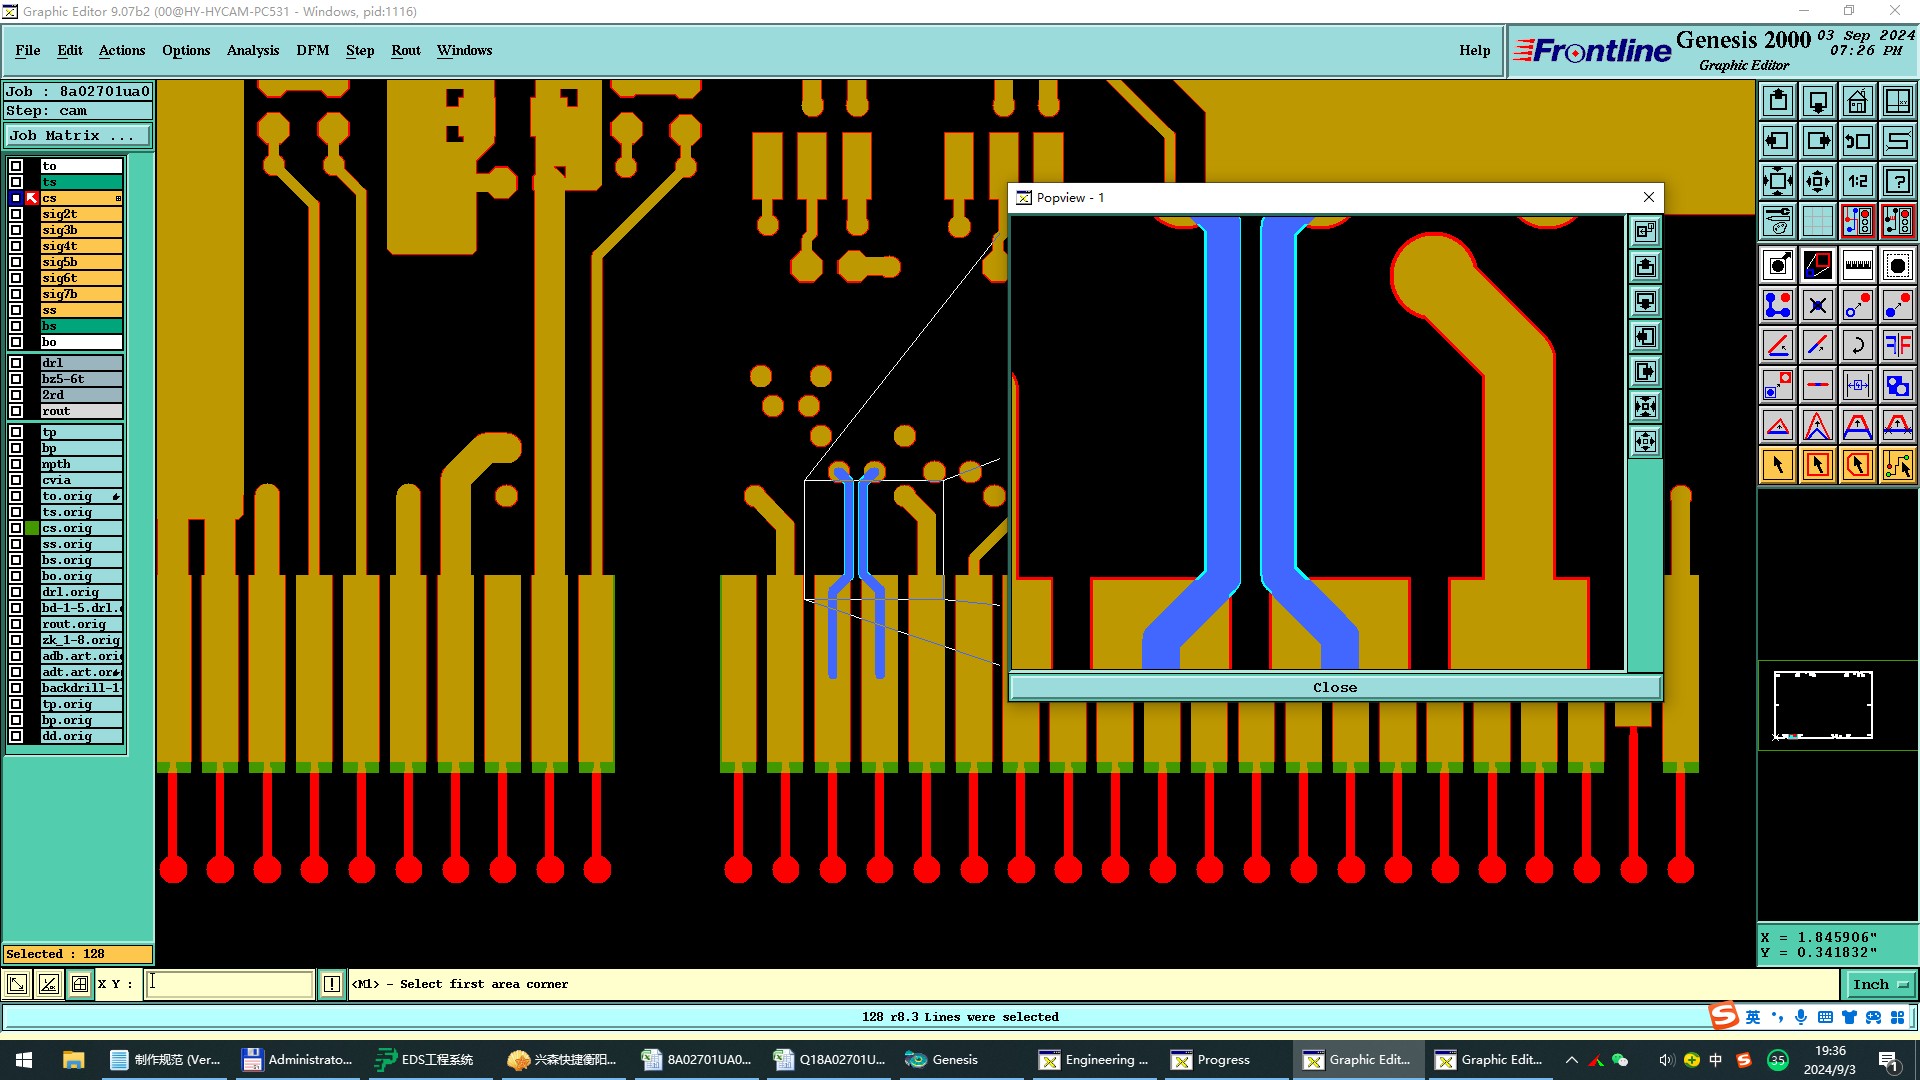The width and height of the screenshot is (1920, 1080).
Task: Click the 1:2 zoom icon
Action: click(x=1857, y=181)
